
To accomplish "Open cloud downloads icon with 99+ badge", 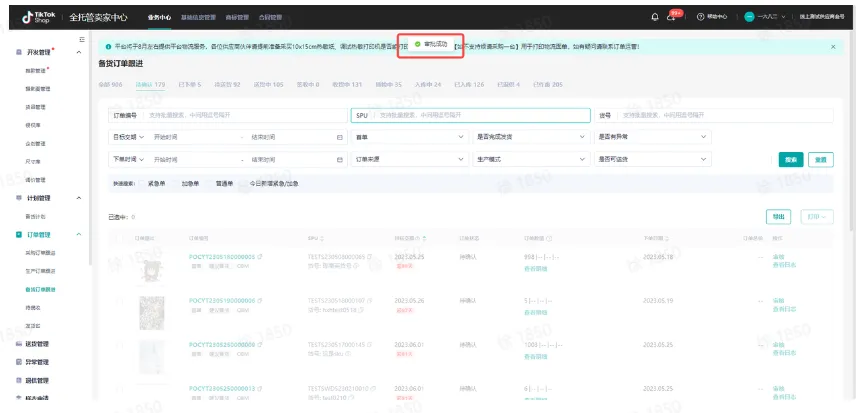I will pos(672,17).
